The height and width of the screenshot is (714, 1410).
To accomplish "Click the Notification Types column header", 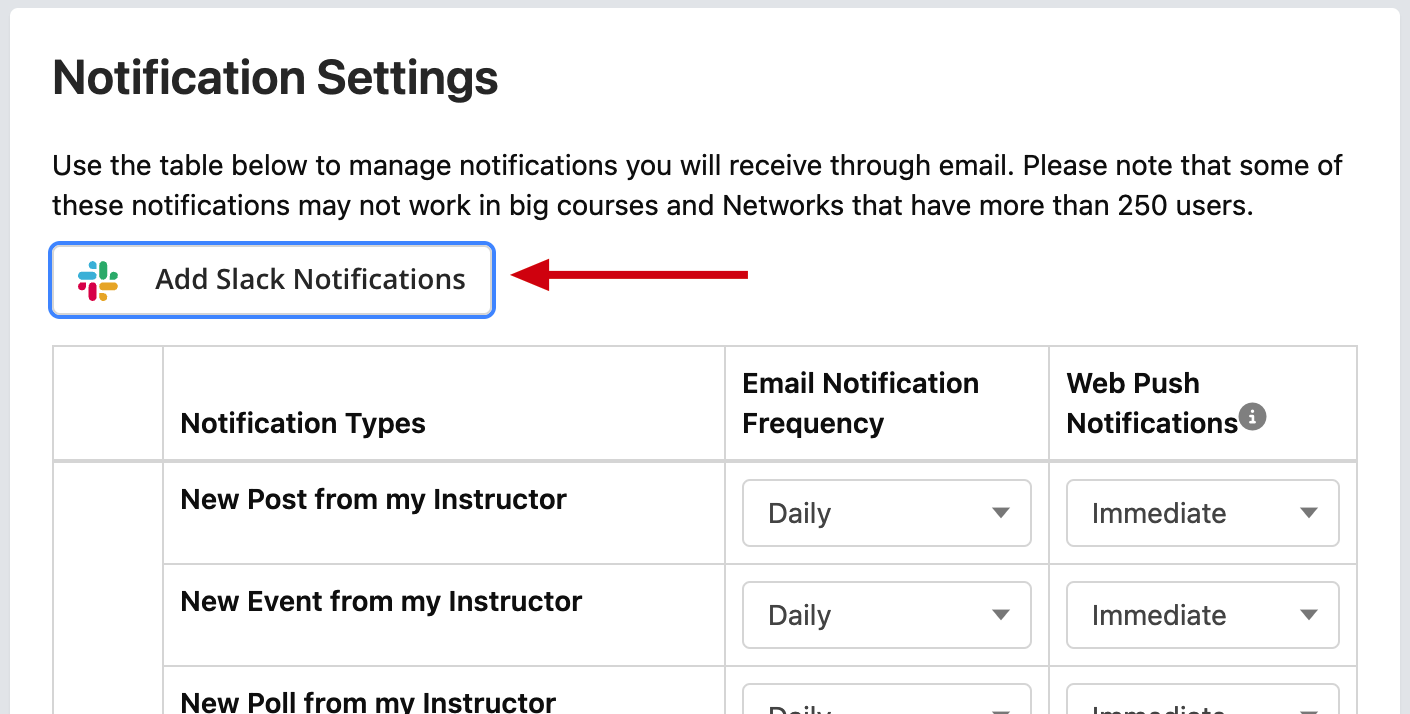I will (303, 423).
